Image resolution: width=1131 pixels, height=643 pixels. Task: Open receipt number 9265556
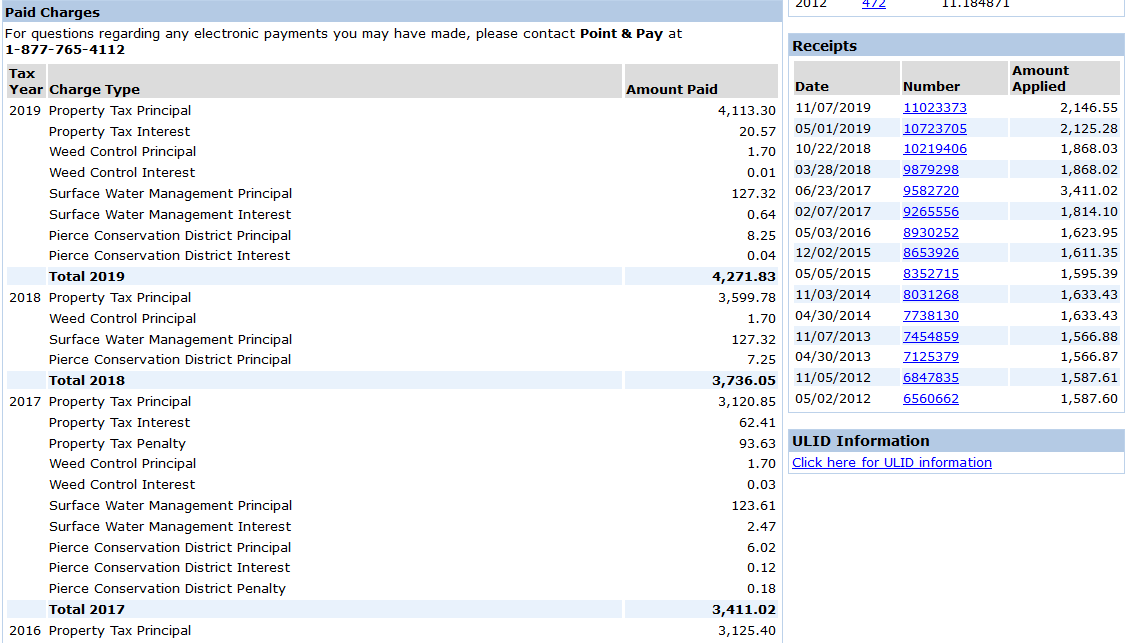[930, 211]
